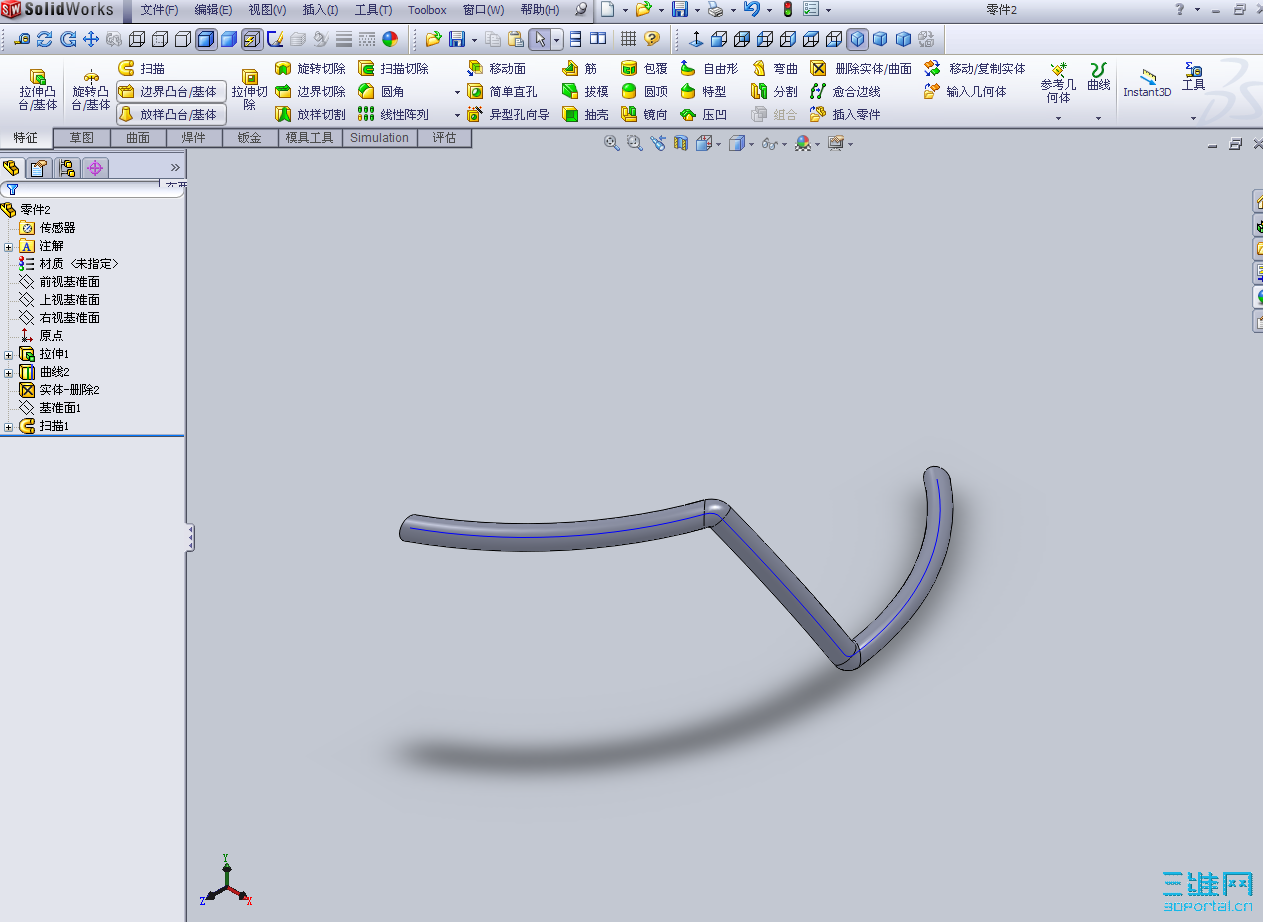Open the 参考几何体 reference geometry dropdown
Viewport: 1263px width, 922px height.
tap(1058, 118)
